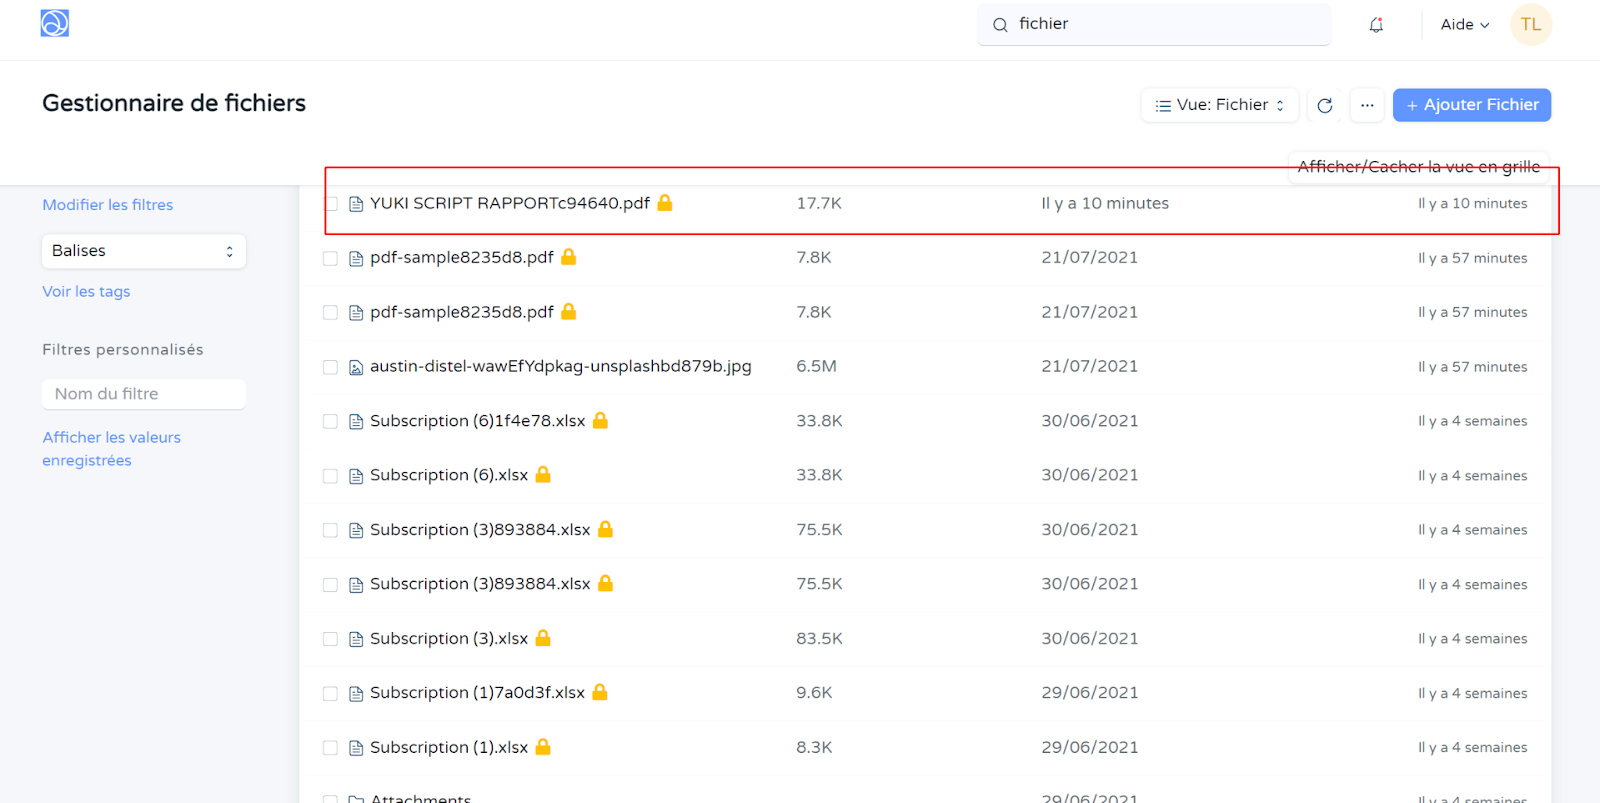The height and width of the screenshot is (803, 1600).
Task: Check the Subscription (6).xlsx row checkbox
Action: (x=330, y=476)
